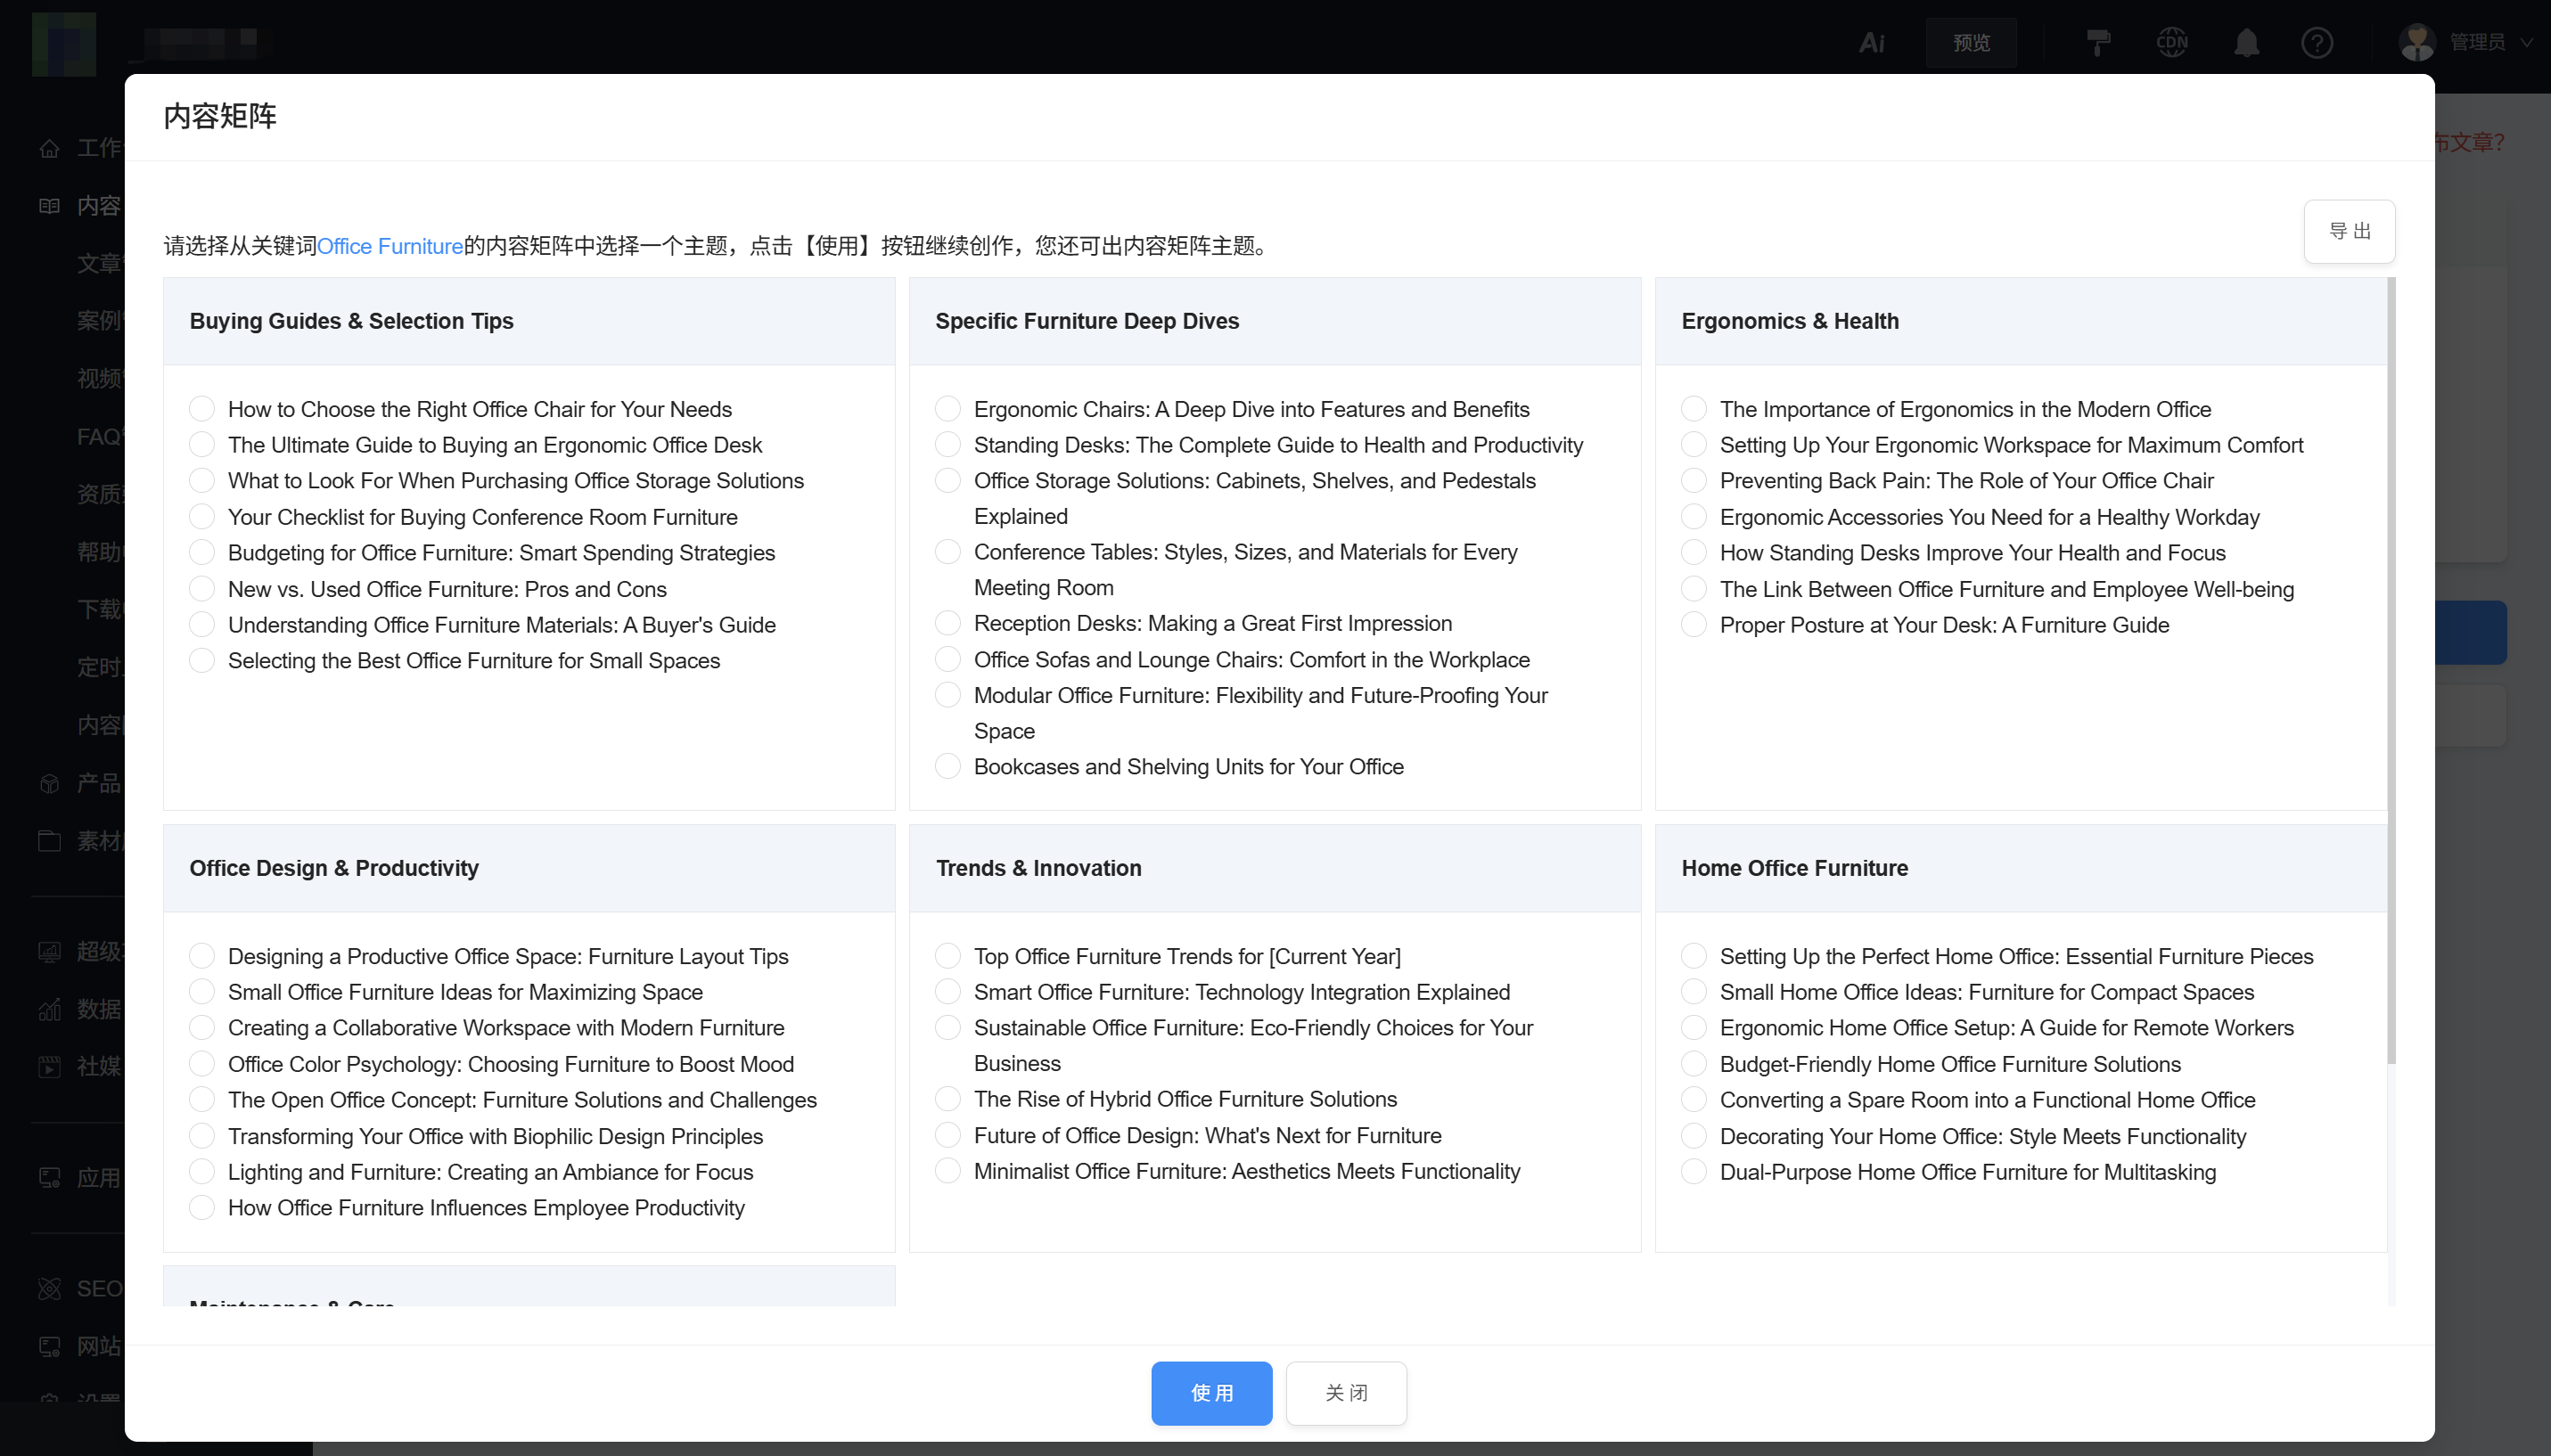This screenshot has height=1456, width=2551.
Task: Select 'The Rise of Hybrid Office Furniture Solutions'
Action: (948, 1099)
